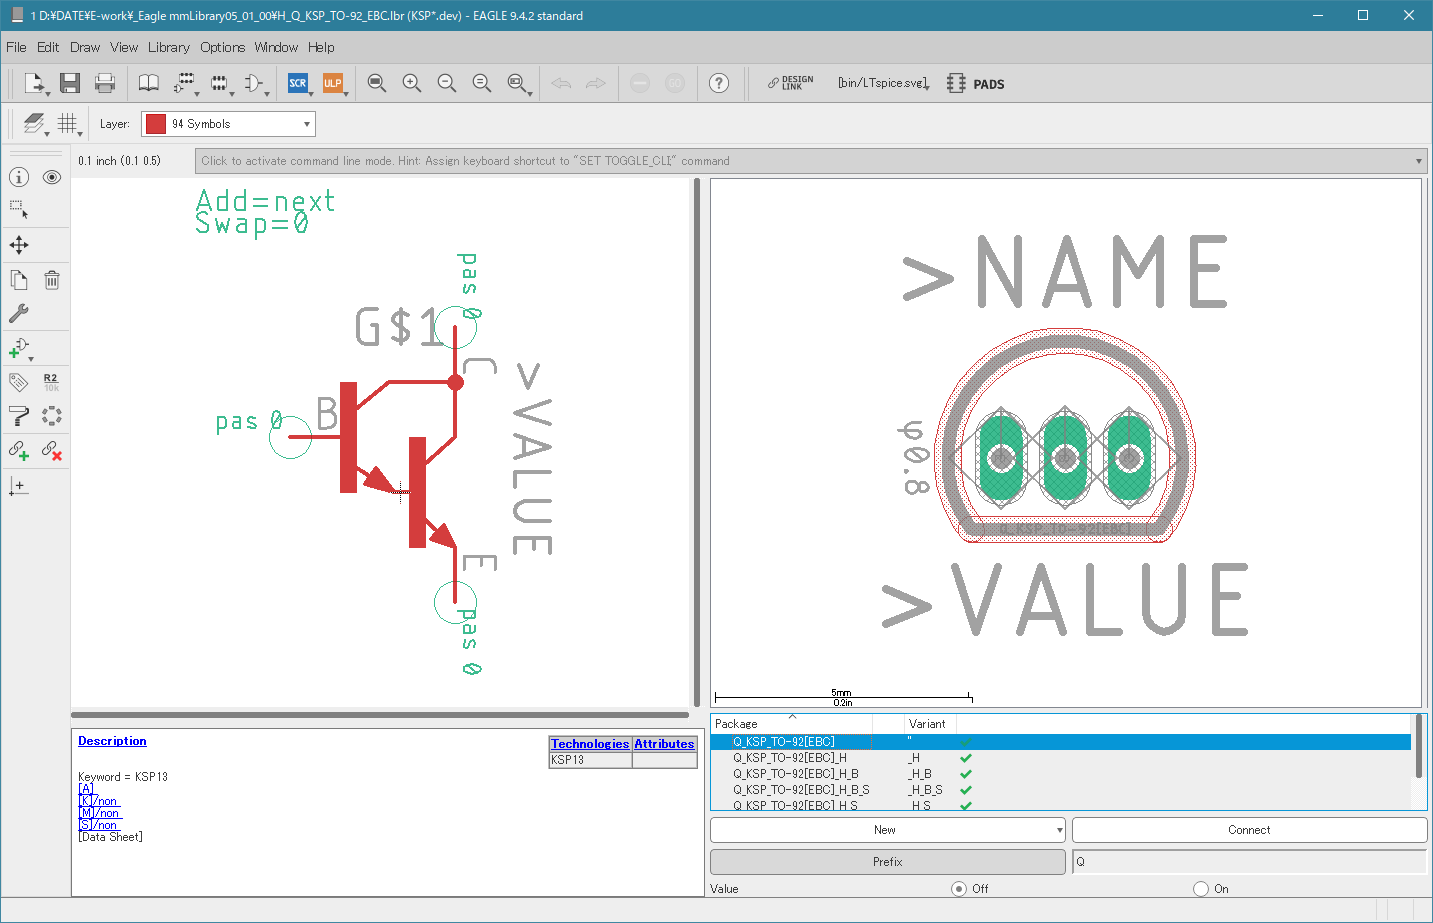Click the Save icon in toolbar

(x=69, y=83)
